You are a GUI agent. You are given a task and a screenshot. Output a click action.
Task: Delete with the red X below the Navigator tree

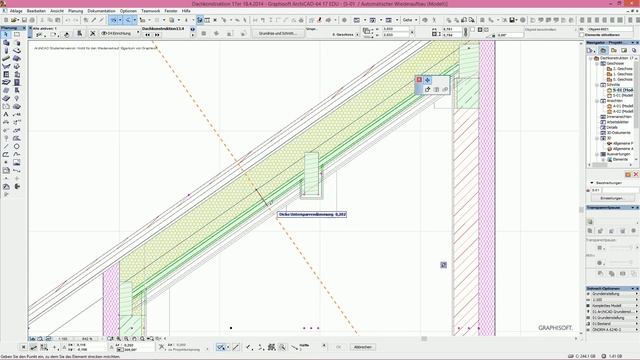click(x=636, y=174)
